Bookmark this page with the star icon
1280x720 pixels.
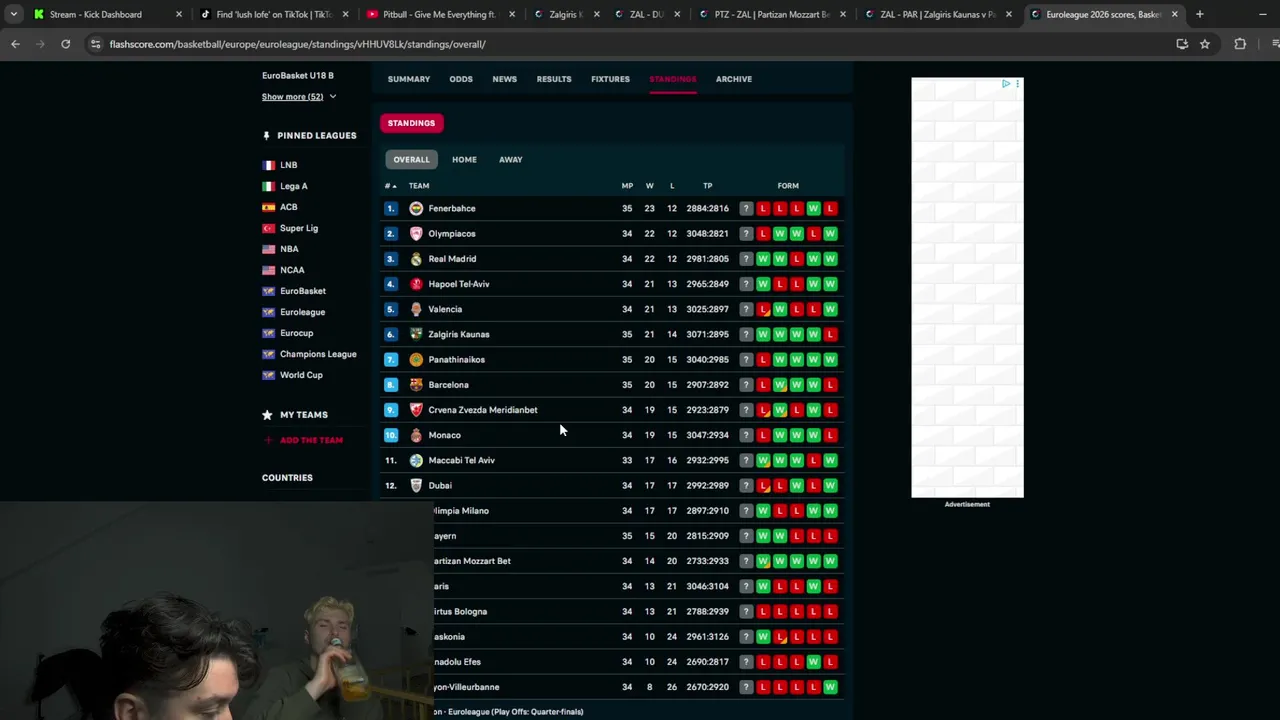[1205, 44]
